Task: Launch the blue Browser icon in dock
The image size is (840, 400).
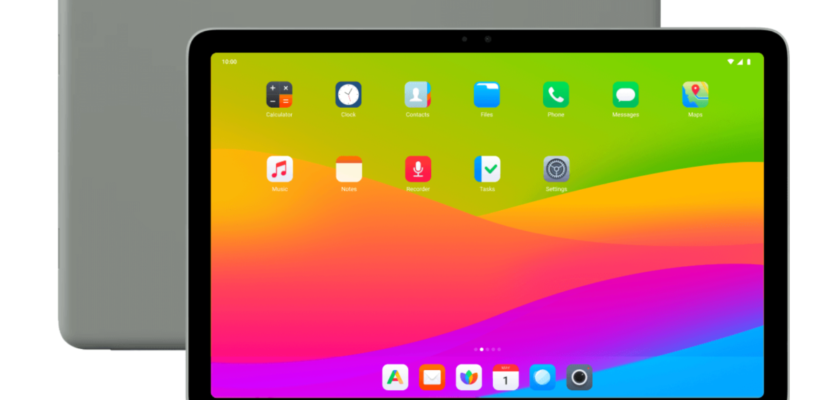Action: click(x=542, y=378)
